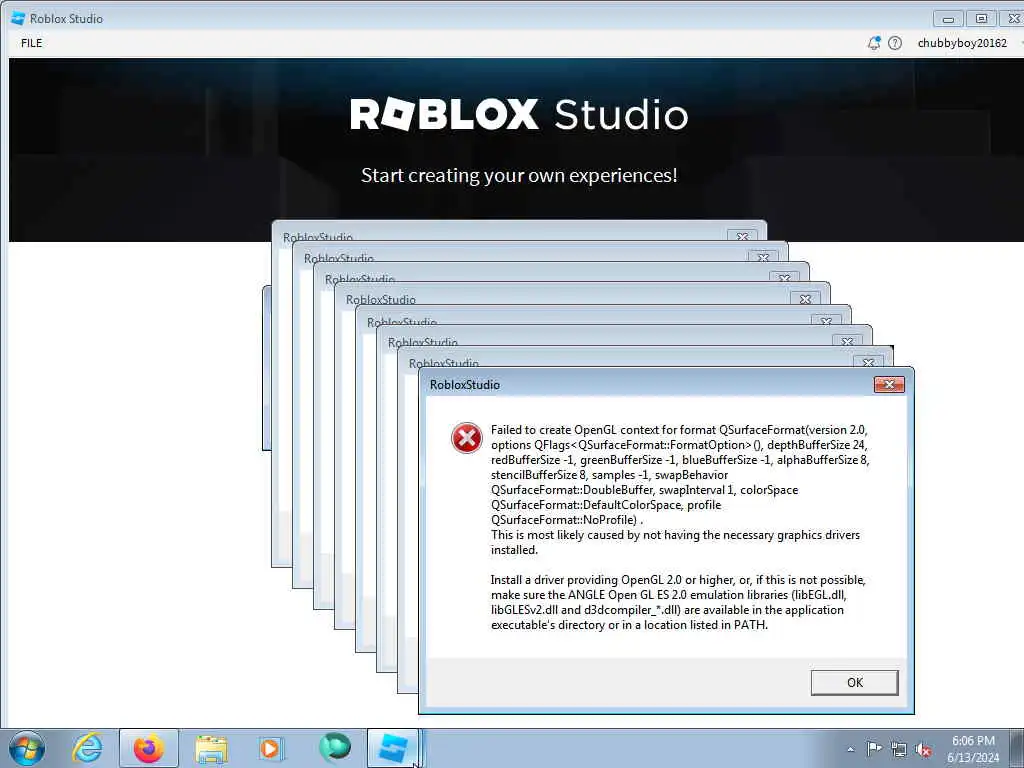Click the 'Start creating your own experiences!' text
Screen dimensions: 1024x768
click(x=519, y=176)
